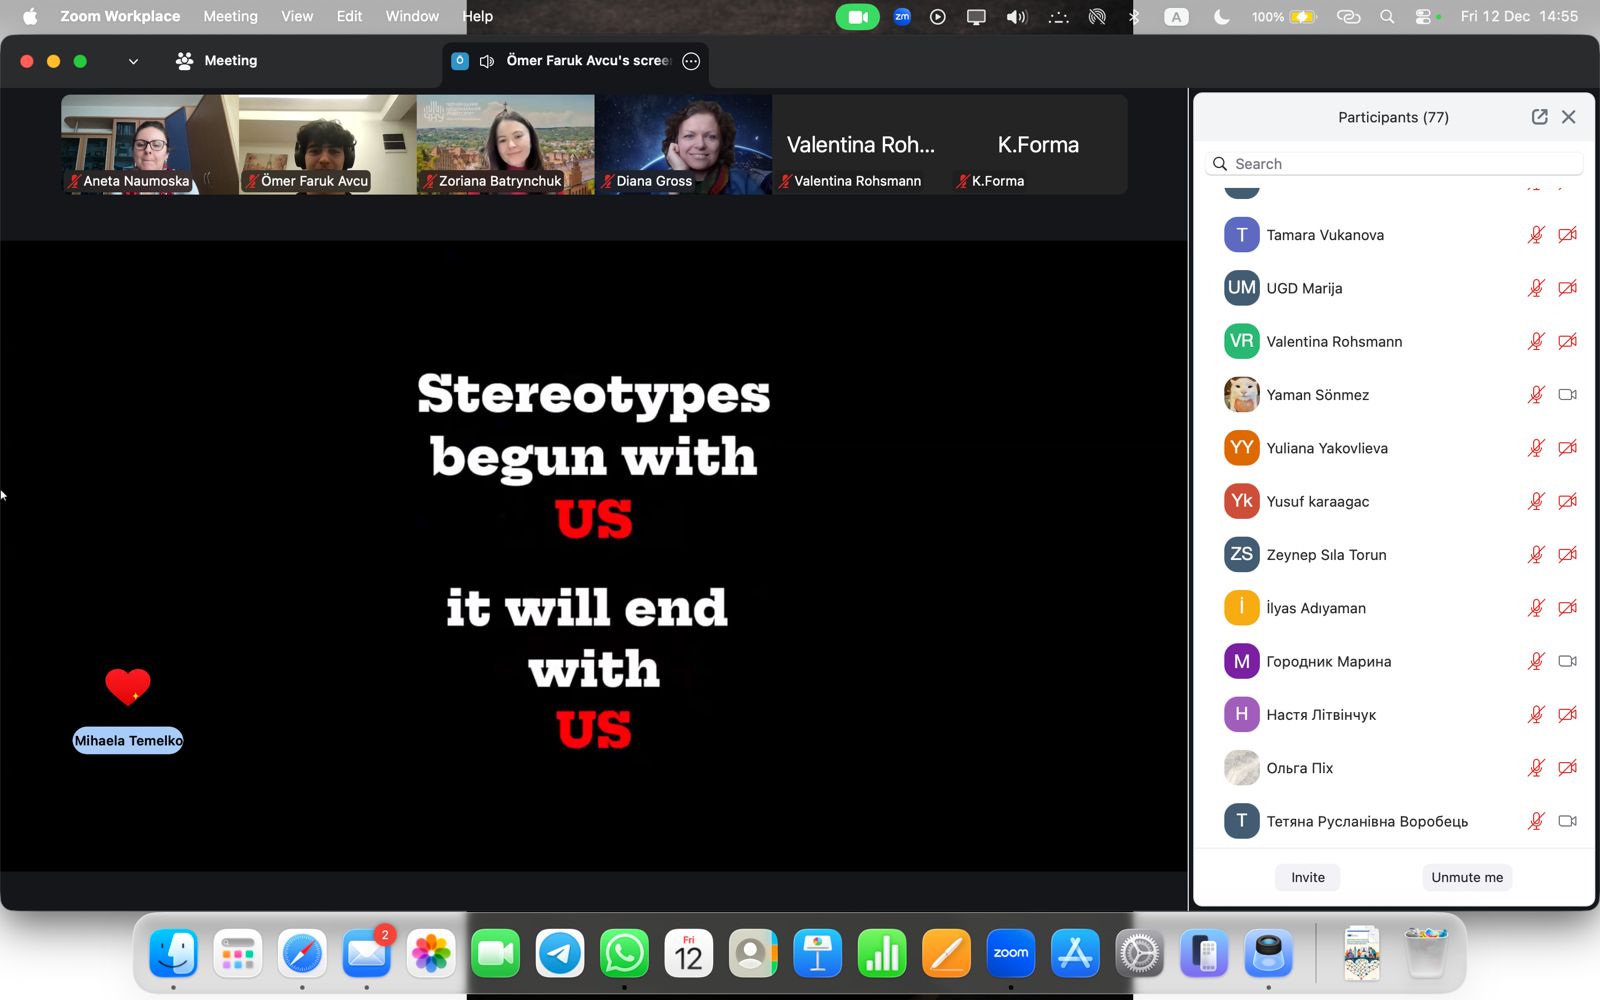
Task: Click the Mihaela Temelko reaction label
Action: click(x=128, y=741)
